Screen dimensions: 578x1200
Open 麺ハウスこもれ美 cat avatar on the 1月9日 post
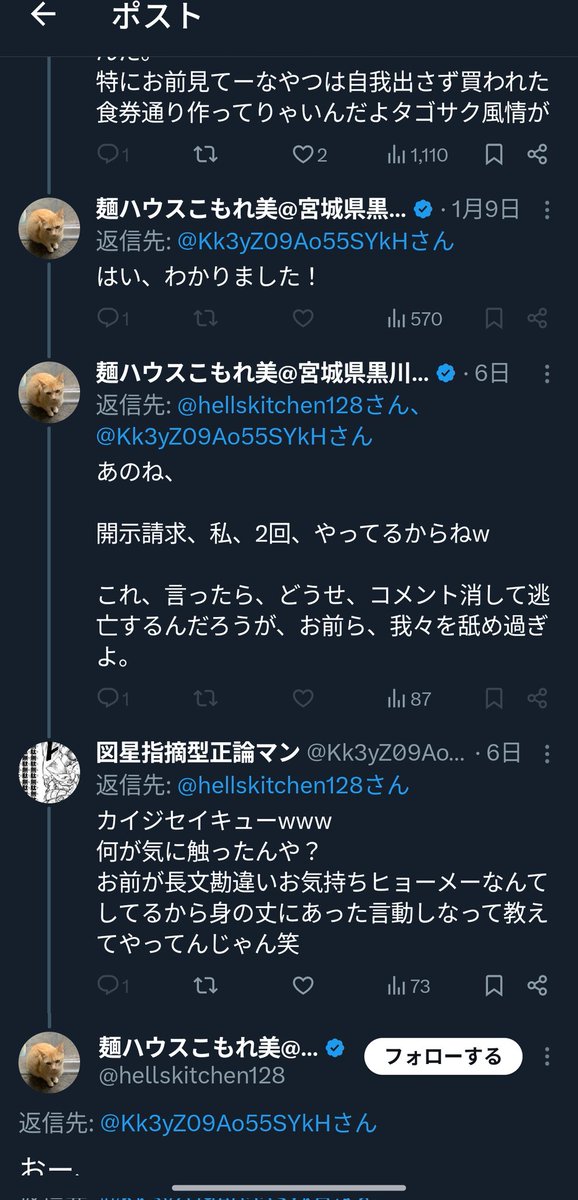coord(49,228)
